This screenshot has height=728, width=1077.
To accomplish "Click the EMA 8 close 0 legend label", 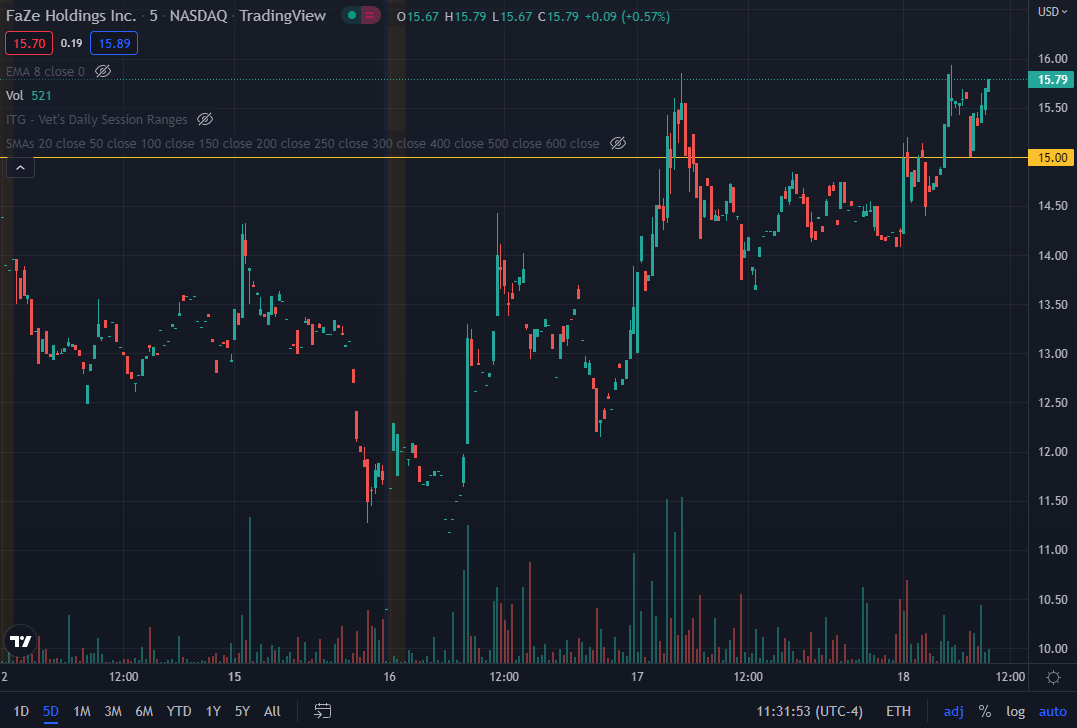I will 45,71.
